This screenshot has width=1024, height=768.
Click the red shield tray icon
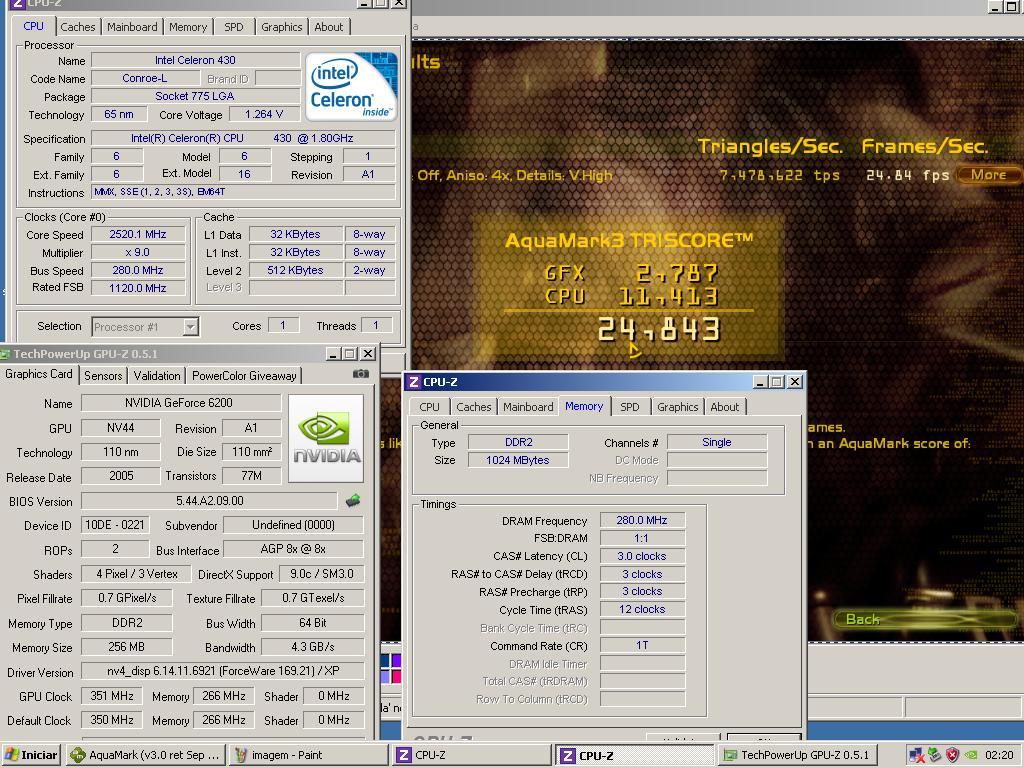click(952, 755)
